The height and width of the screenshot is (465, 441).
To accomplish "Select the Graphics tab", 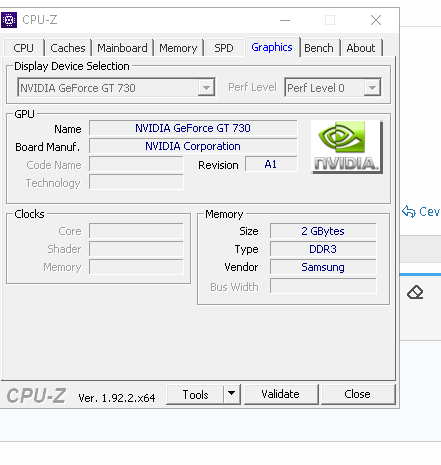I will 272,47.
